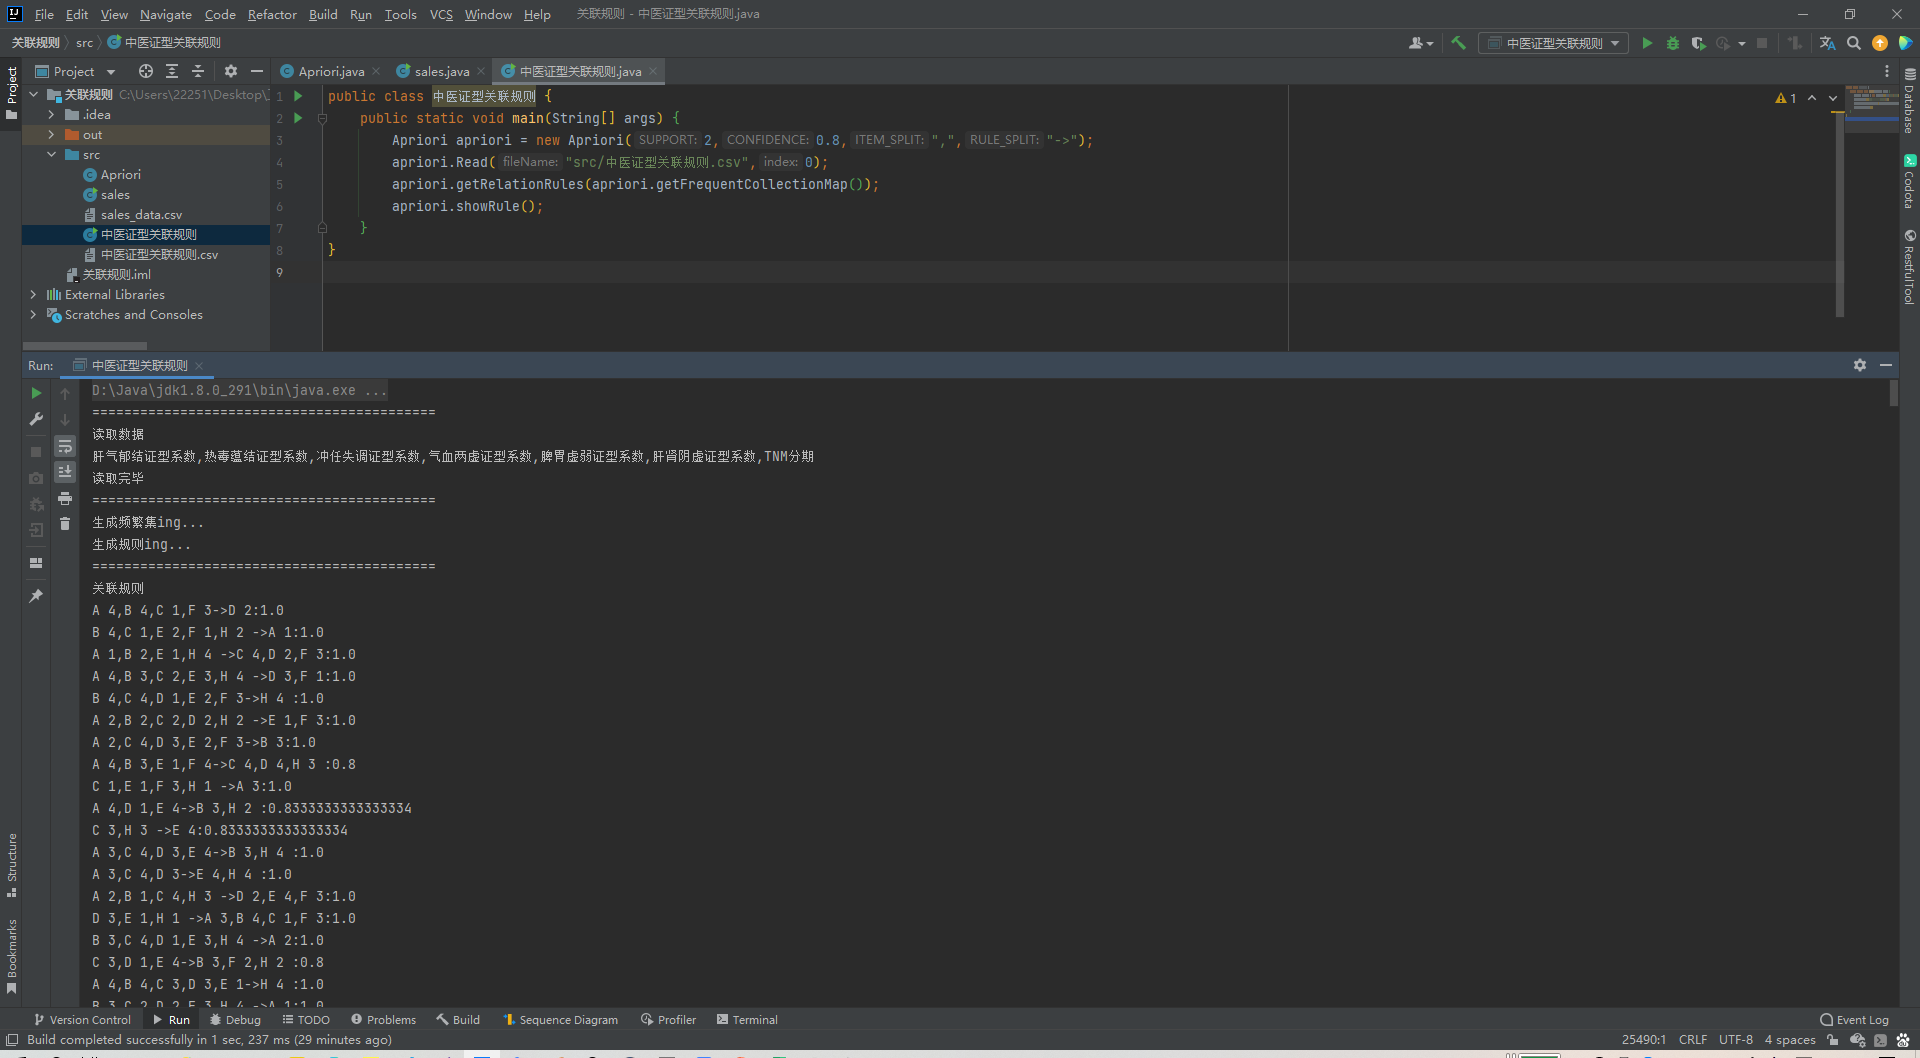1920x1058 pixels.
Task: Click the print icon in Run panel
Action: tap(65, 498)
